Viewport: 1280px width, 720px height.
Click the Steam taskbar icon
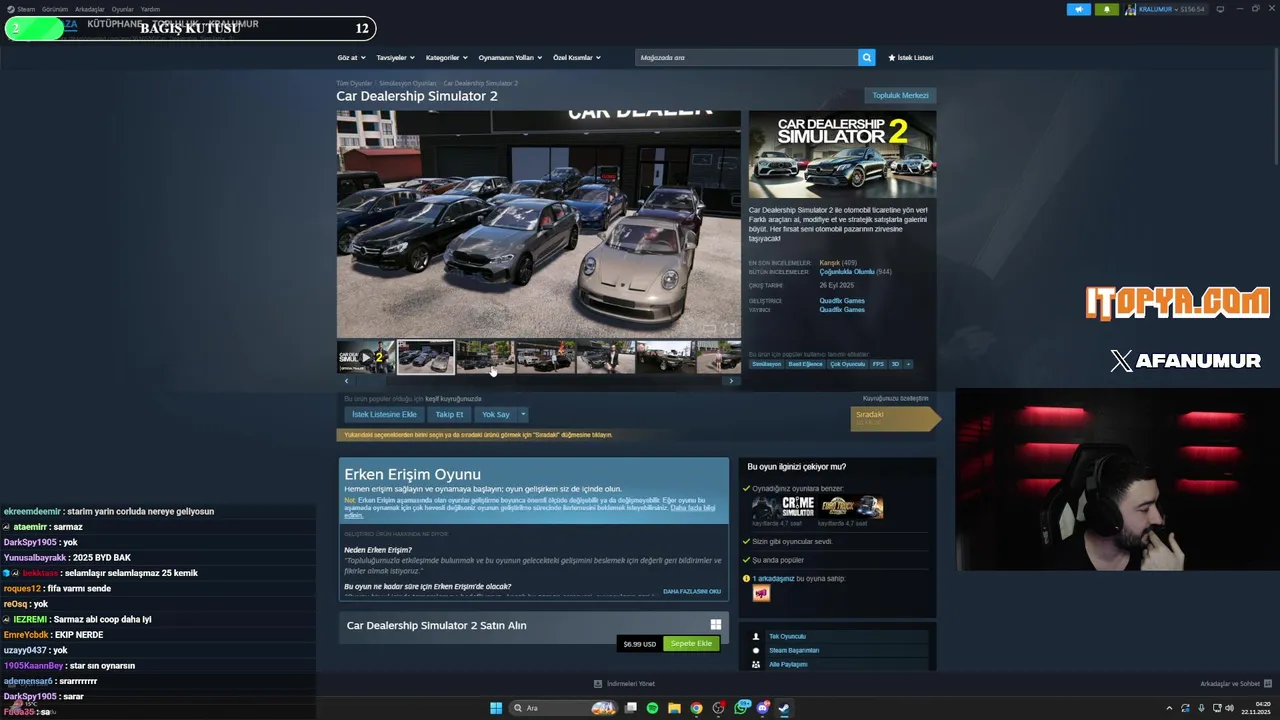point(784,708)
